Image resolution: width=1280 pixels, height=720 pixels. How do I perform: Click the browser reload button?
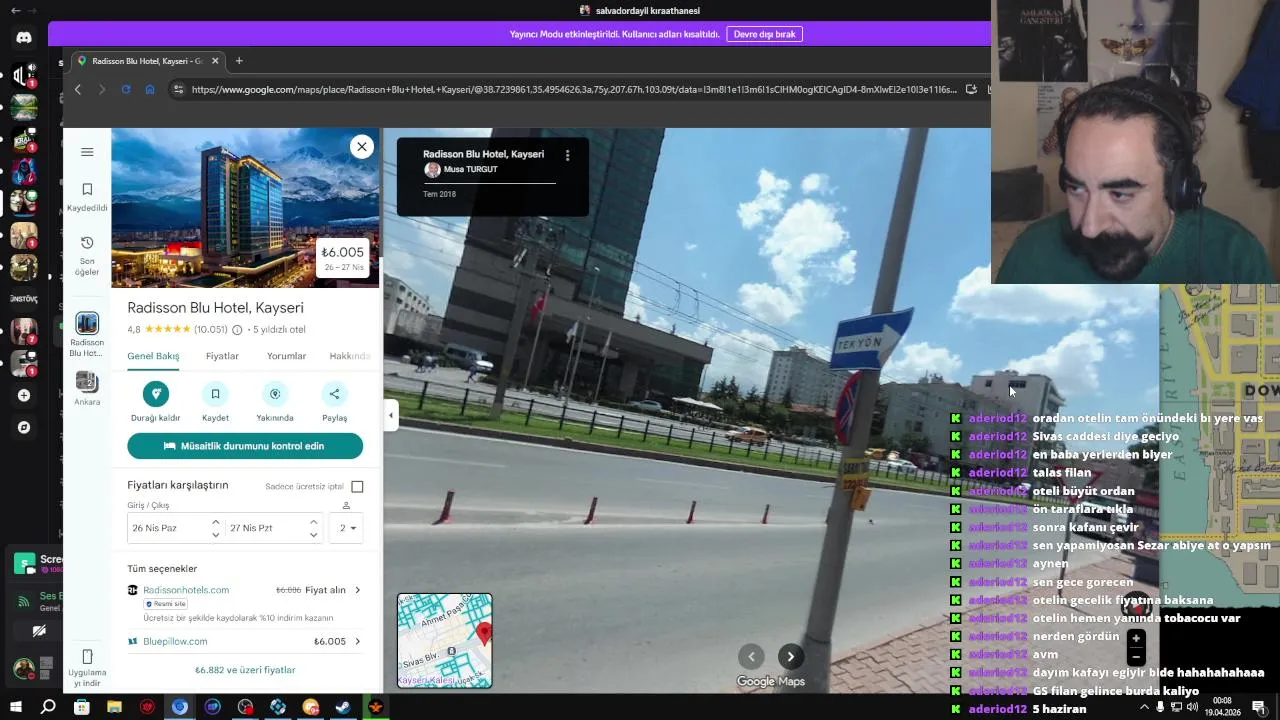[x=126, y=89]
